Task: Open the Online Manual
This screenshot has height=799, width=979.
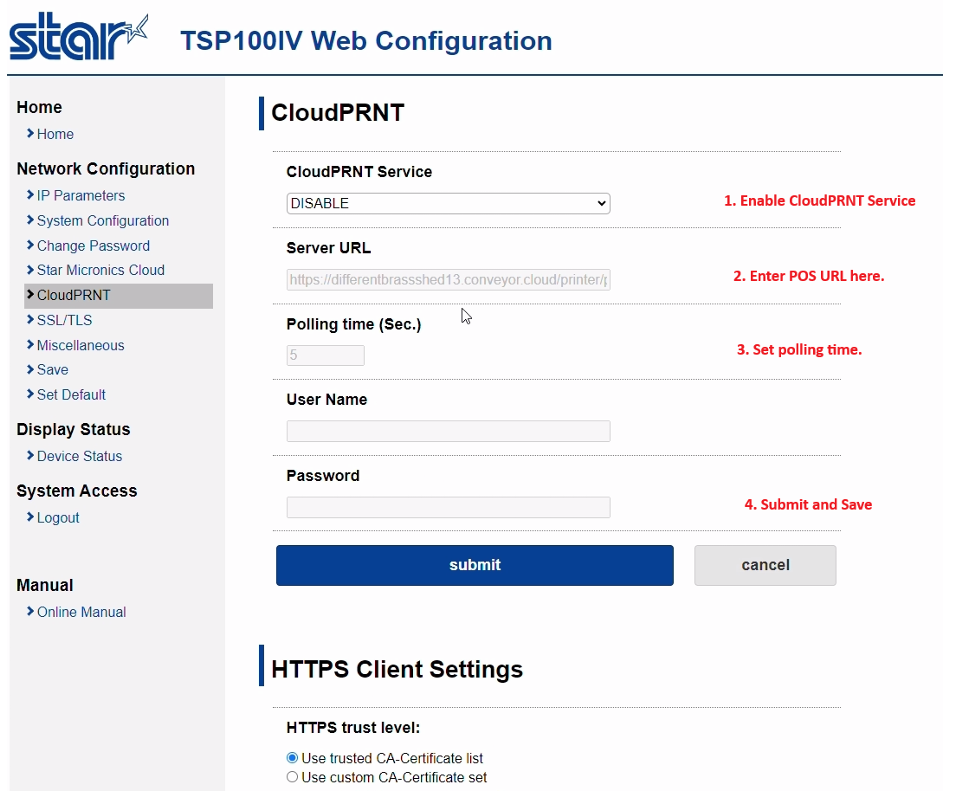Action: click(x=81, y=612)
